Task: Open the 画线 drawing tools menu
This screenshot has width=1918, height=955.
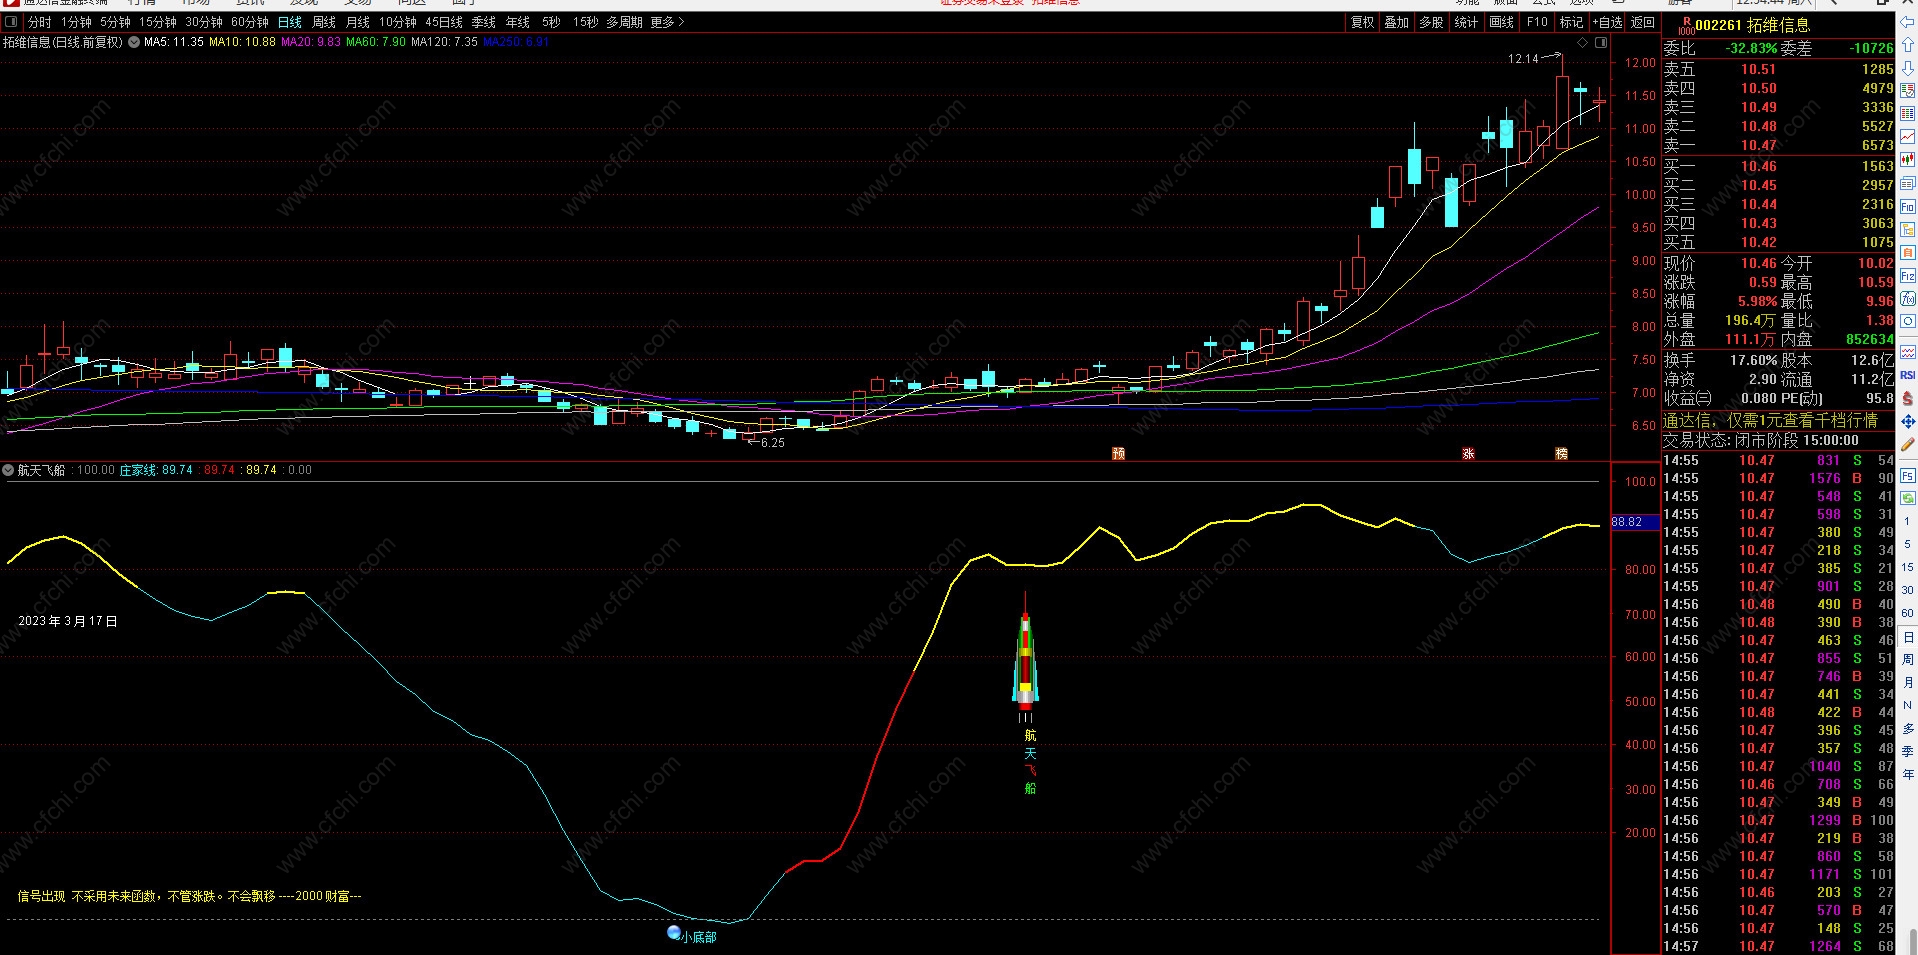Action: coord(1502,22)
